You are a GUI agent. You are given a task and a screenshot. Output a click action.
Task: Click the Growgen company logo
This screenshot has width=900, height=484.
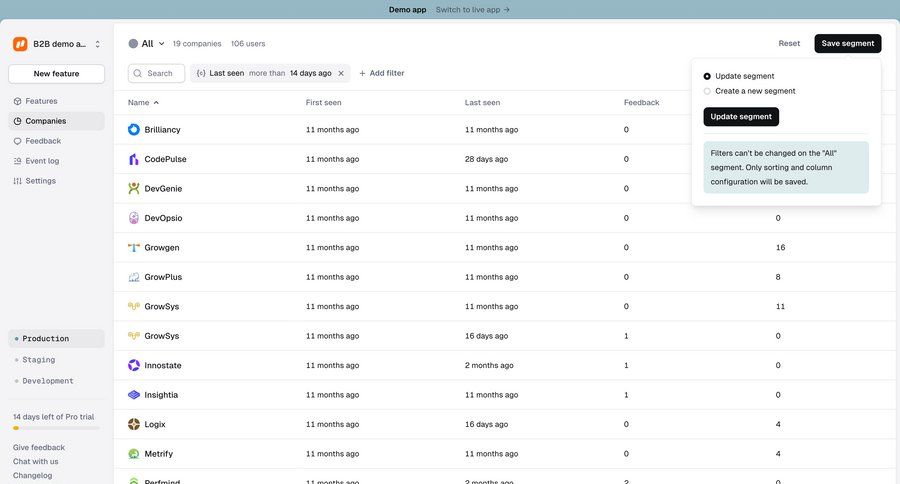[134, 247]
